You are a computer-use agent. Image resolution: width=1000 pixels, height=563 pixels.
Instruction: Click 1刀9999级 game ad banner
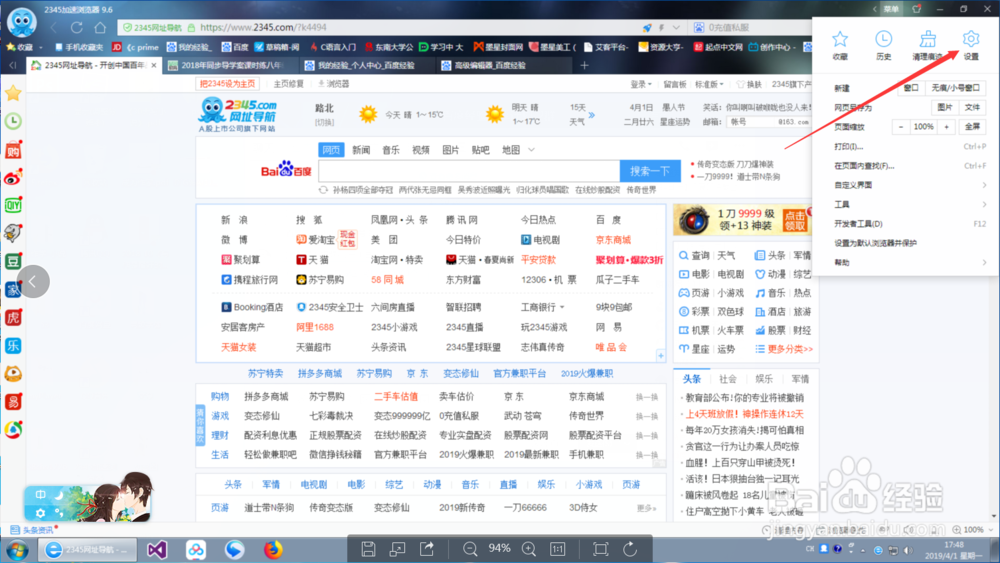pyautogui.click(x=742, y=221)
